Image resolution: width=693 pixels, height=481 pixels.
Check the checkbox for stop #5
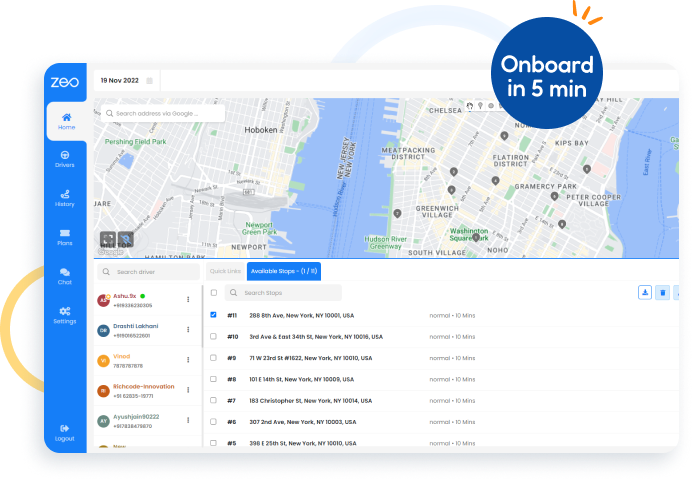click(213, 443)
